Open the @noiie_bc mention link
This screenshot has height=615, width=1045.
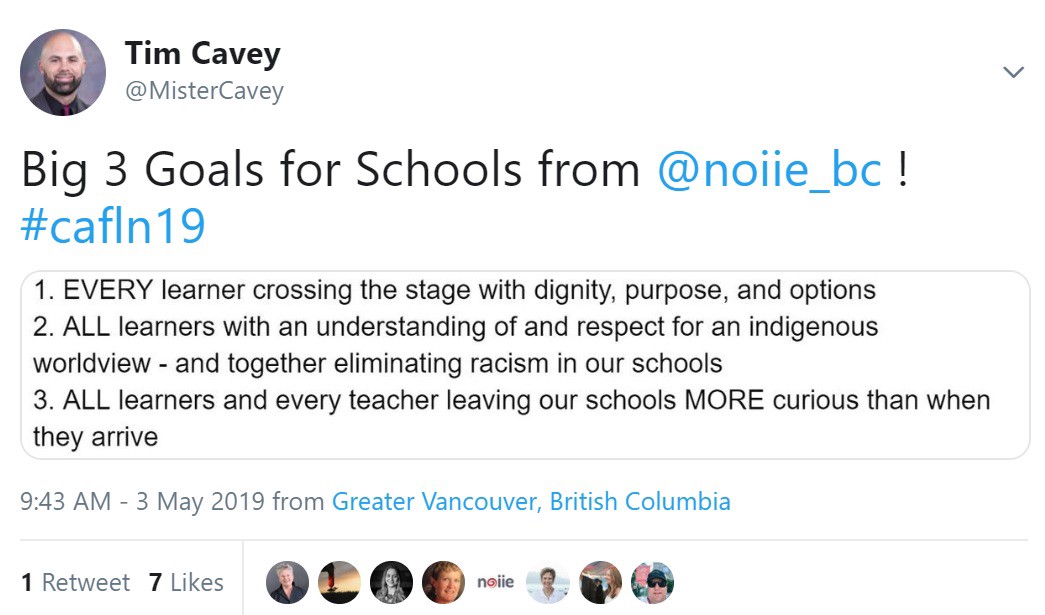click(770, 170)
